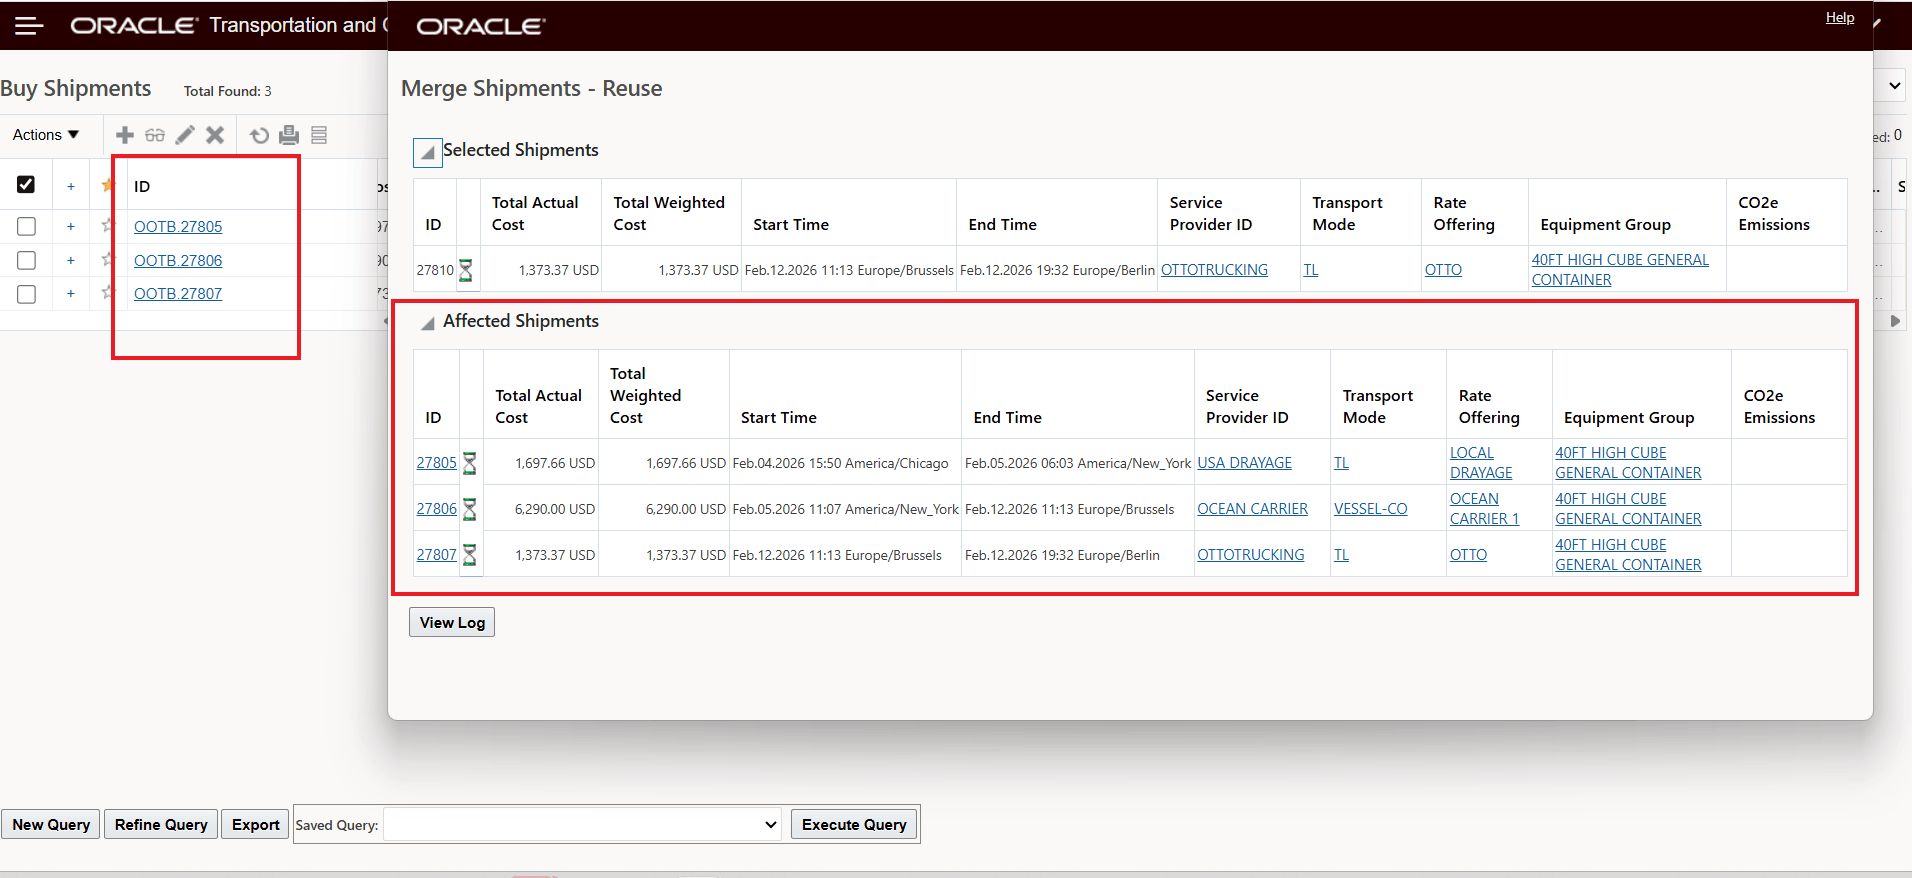Screen dimensions: 1912x878
Task: Collapse the Affected Shipments section
Action: tap(427, 323)
